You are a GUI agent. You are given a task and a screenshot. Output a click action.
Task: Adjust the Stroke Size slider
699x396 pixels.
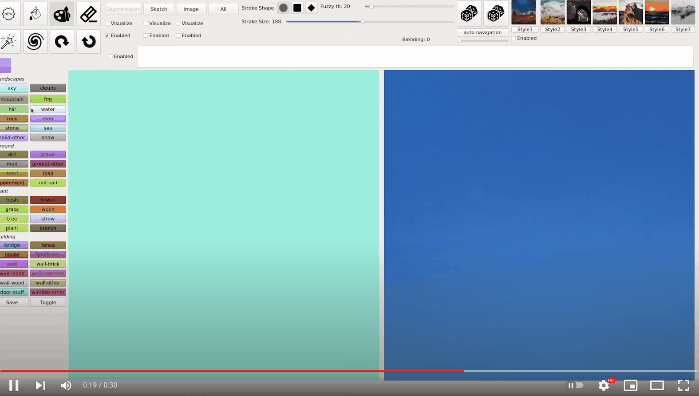370,21
